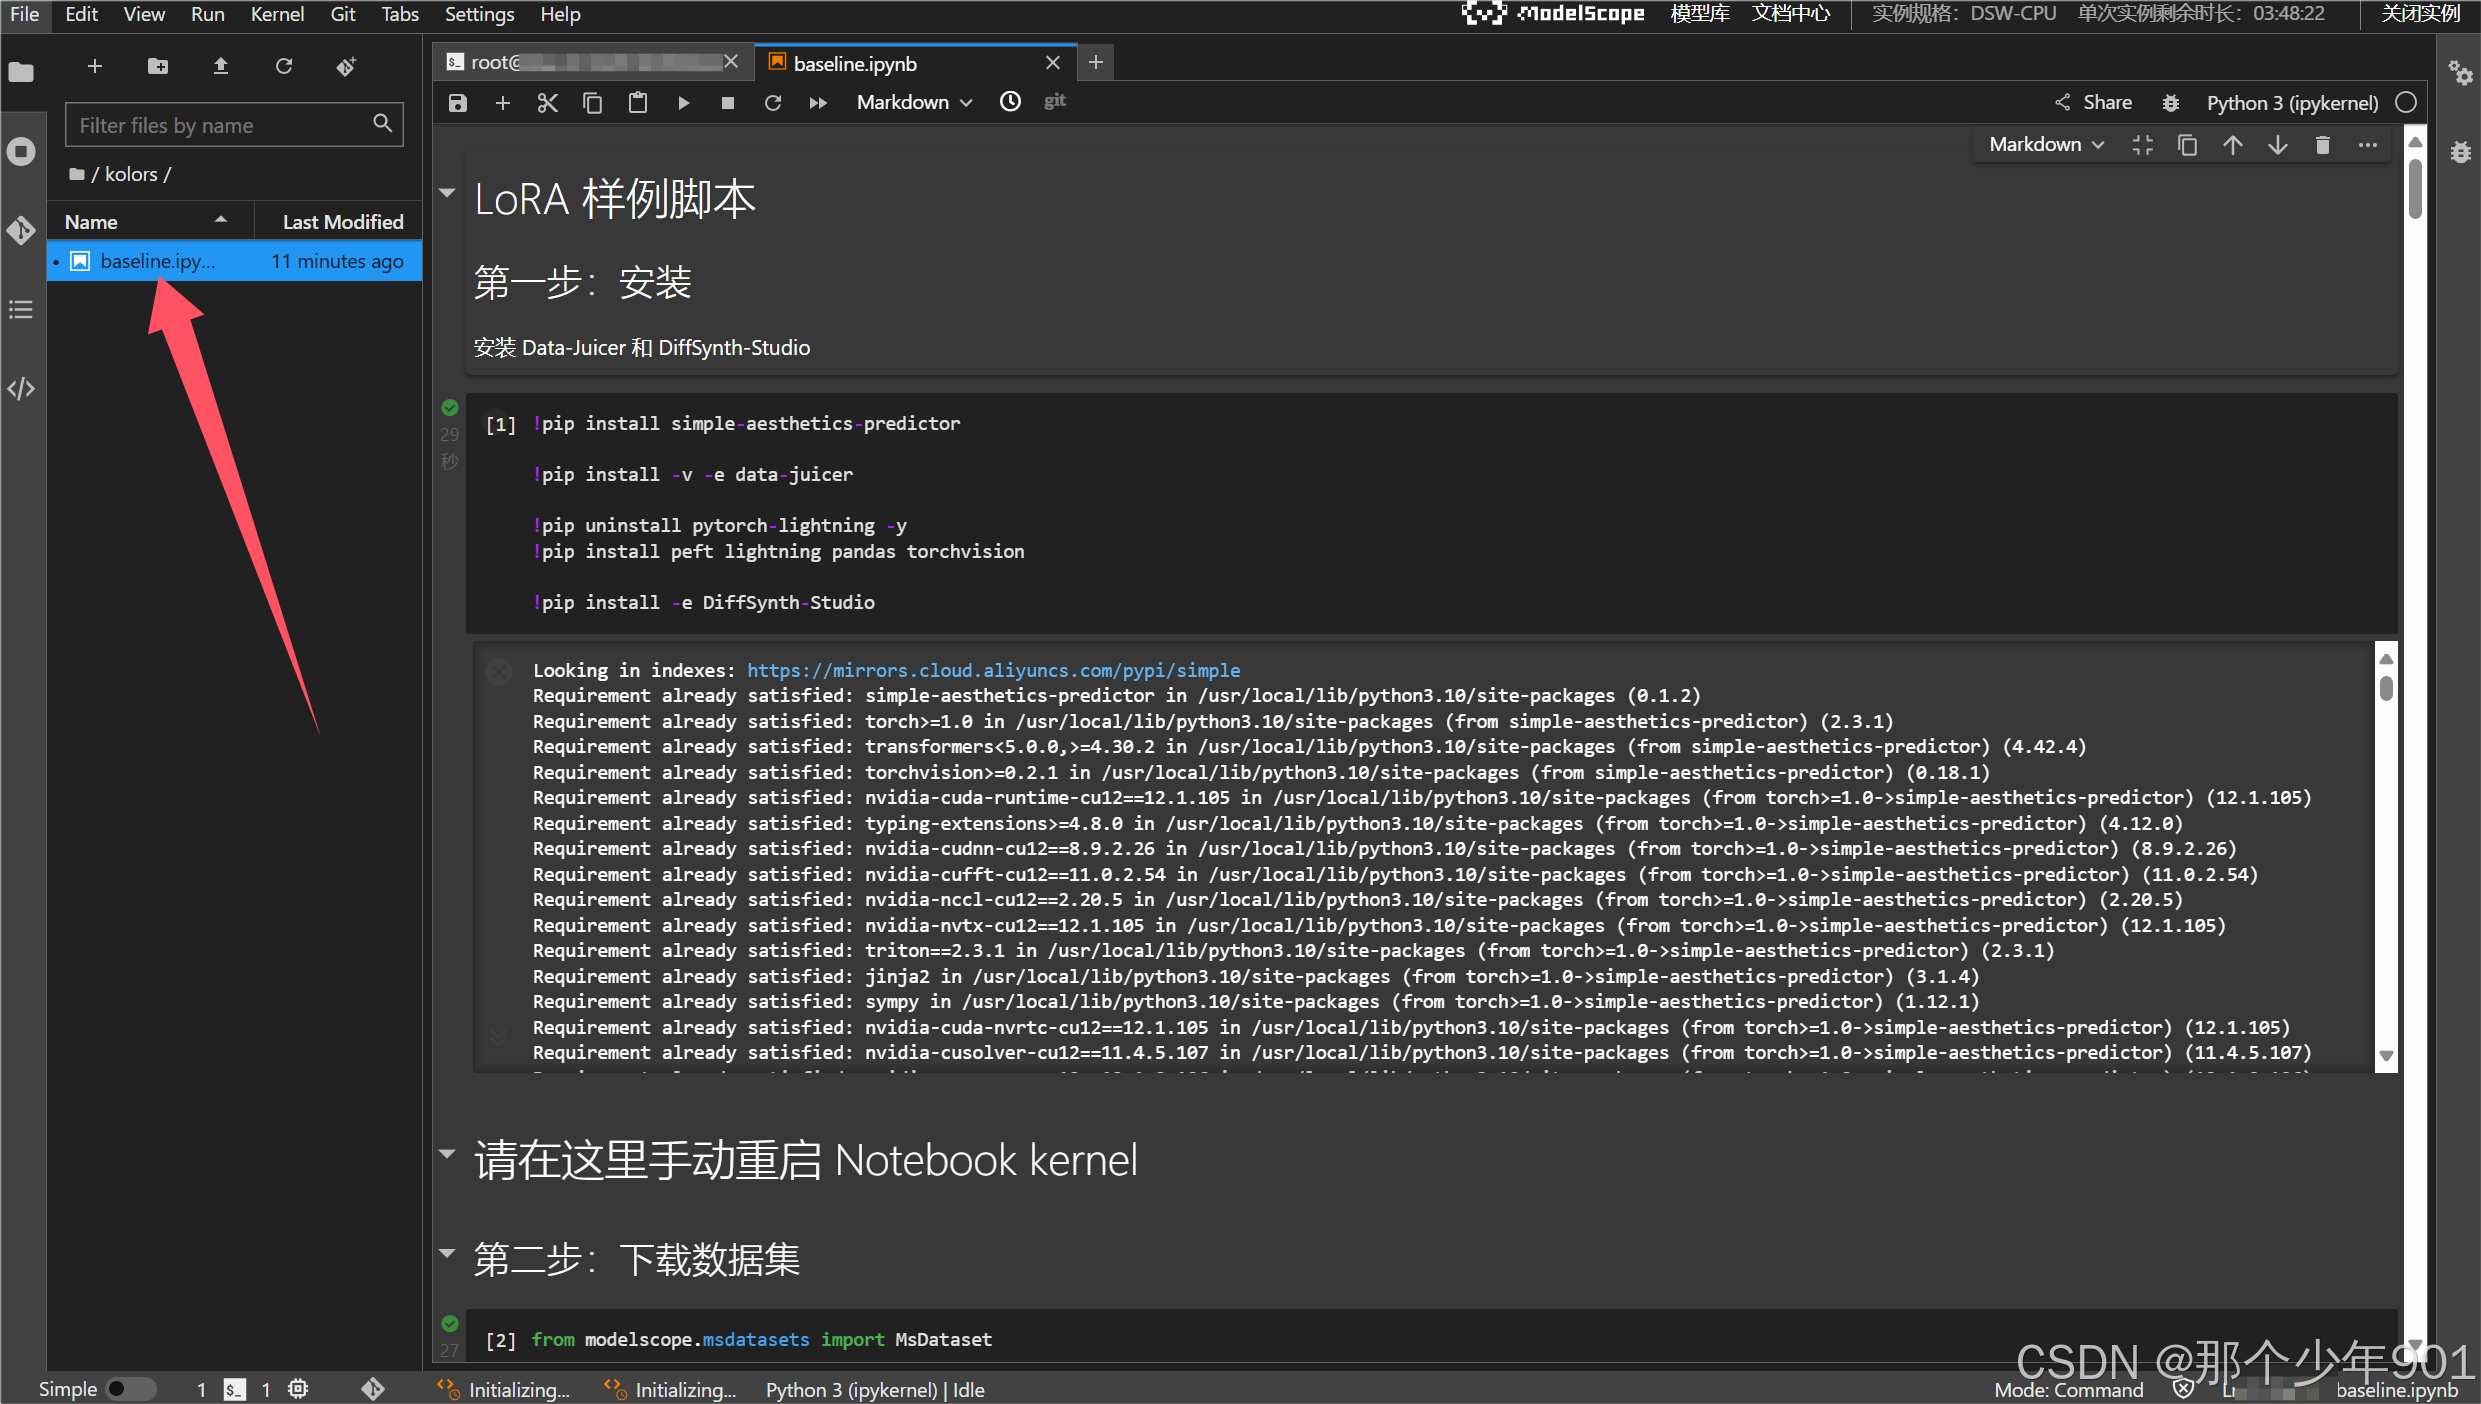Restart the kernel
This screenshot has height=1404, width=2481.
click(773, 103)
